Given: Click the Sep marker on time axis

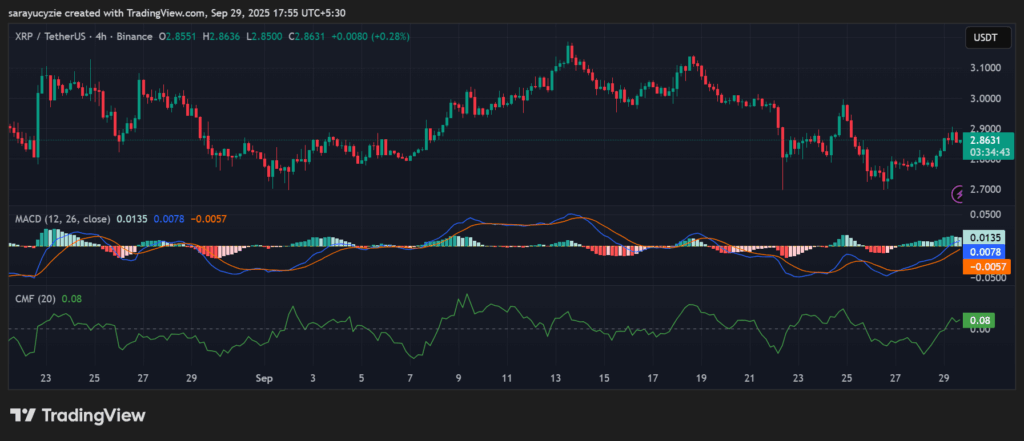Looking at the screenshot, I should [x=264, y=379].
